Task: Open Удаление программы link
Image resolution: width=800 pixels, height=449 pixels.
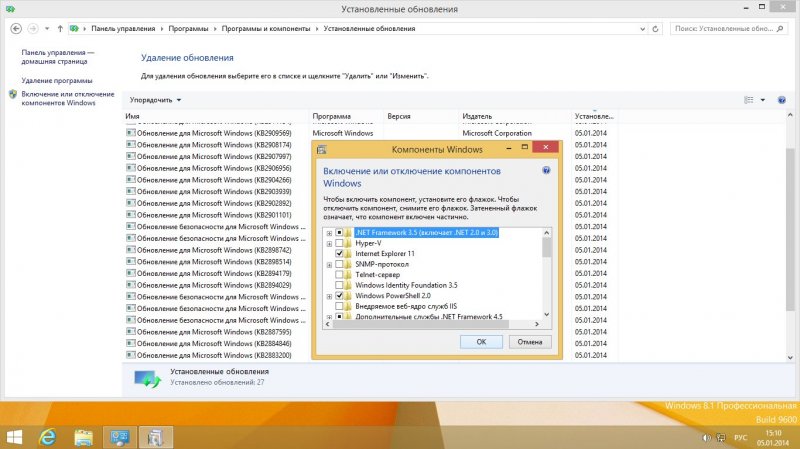Action: click(x=57, y=81)
